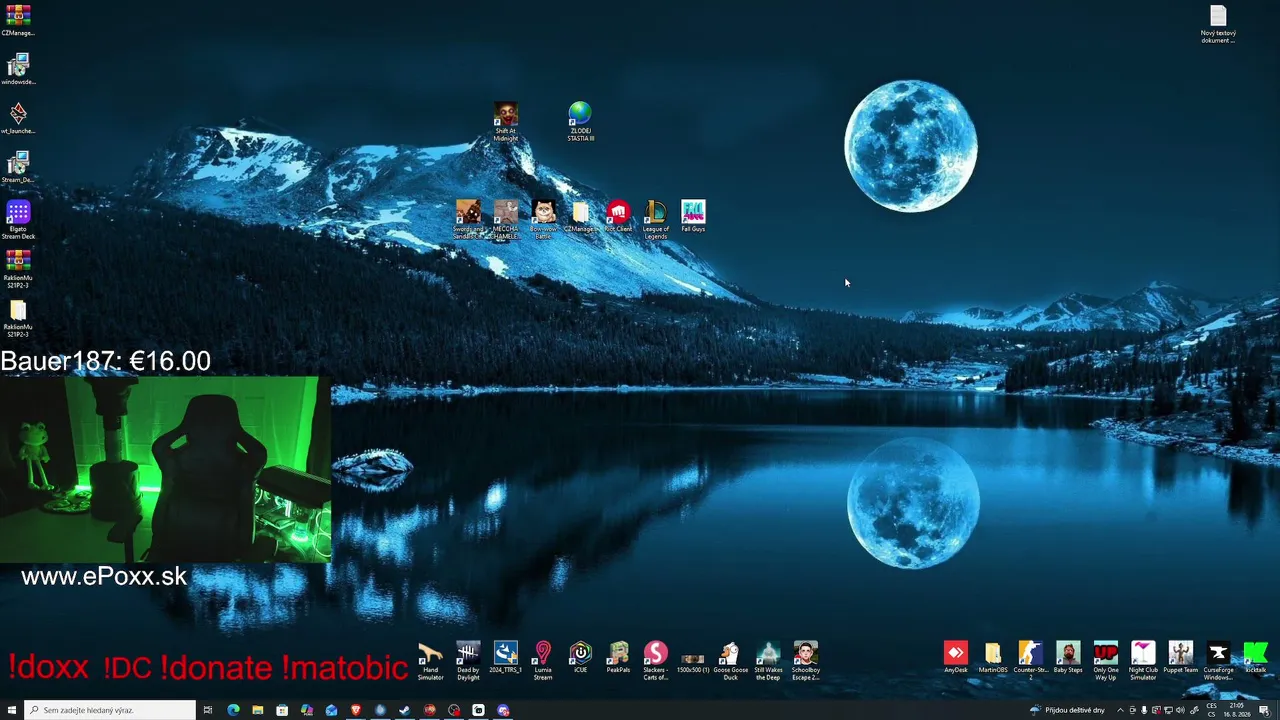Screen dimensions: 1280x720
Task: Select the Nový textový dokument file
Action: click(1218, 24)
